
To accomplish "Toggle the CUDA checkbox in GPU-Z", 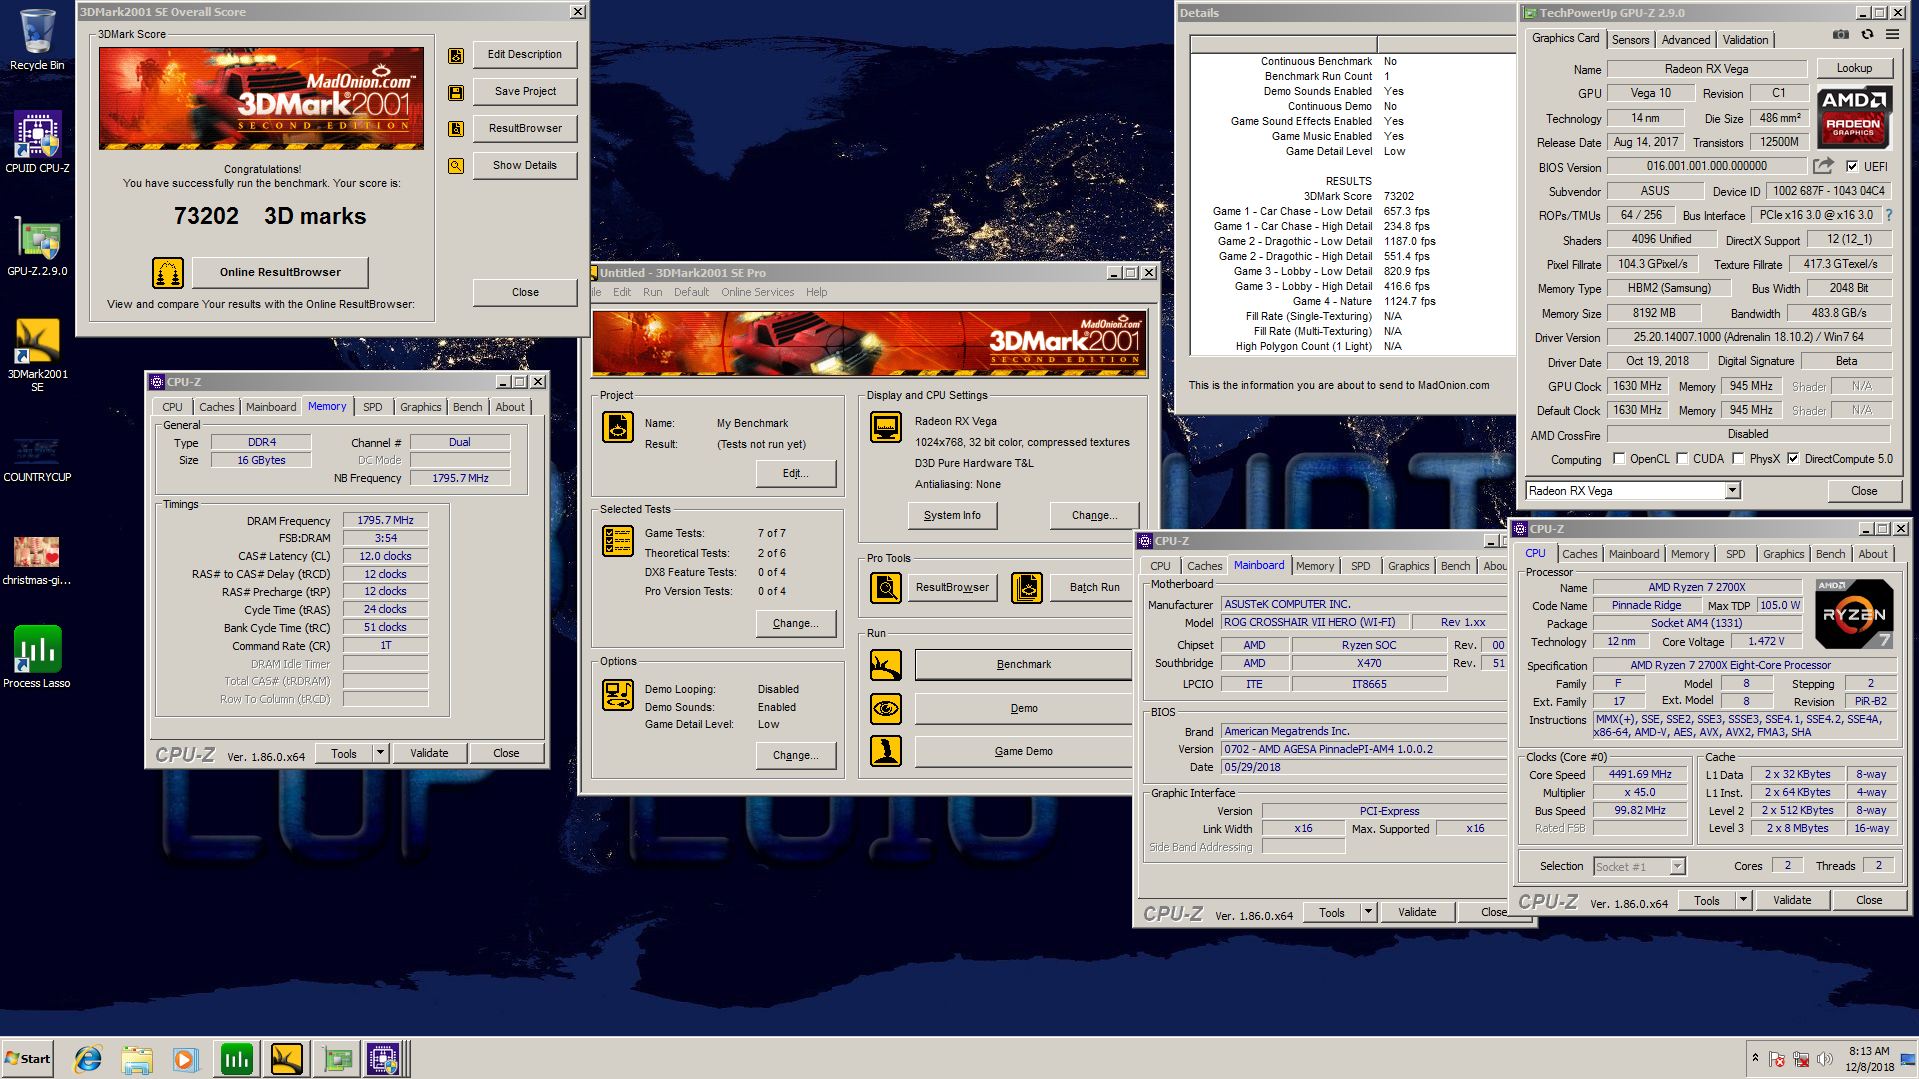I will pyautogui.click(x=1682, y=459).
